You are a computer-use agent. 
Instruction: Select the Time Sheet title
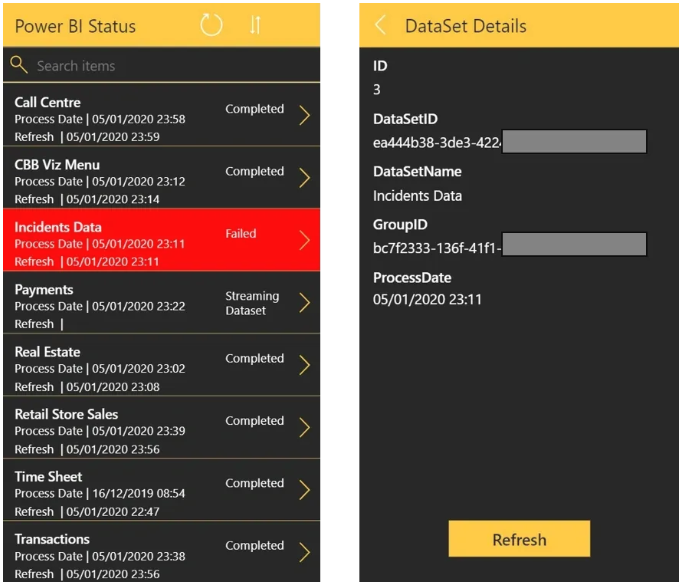coord(48,477)
